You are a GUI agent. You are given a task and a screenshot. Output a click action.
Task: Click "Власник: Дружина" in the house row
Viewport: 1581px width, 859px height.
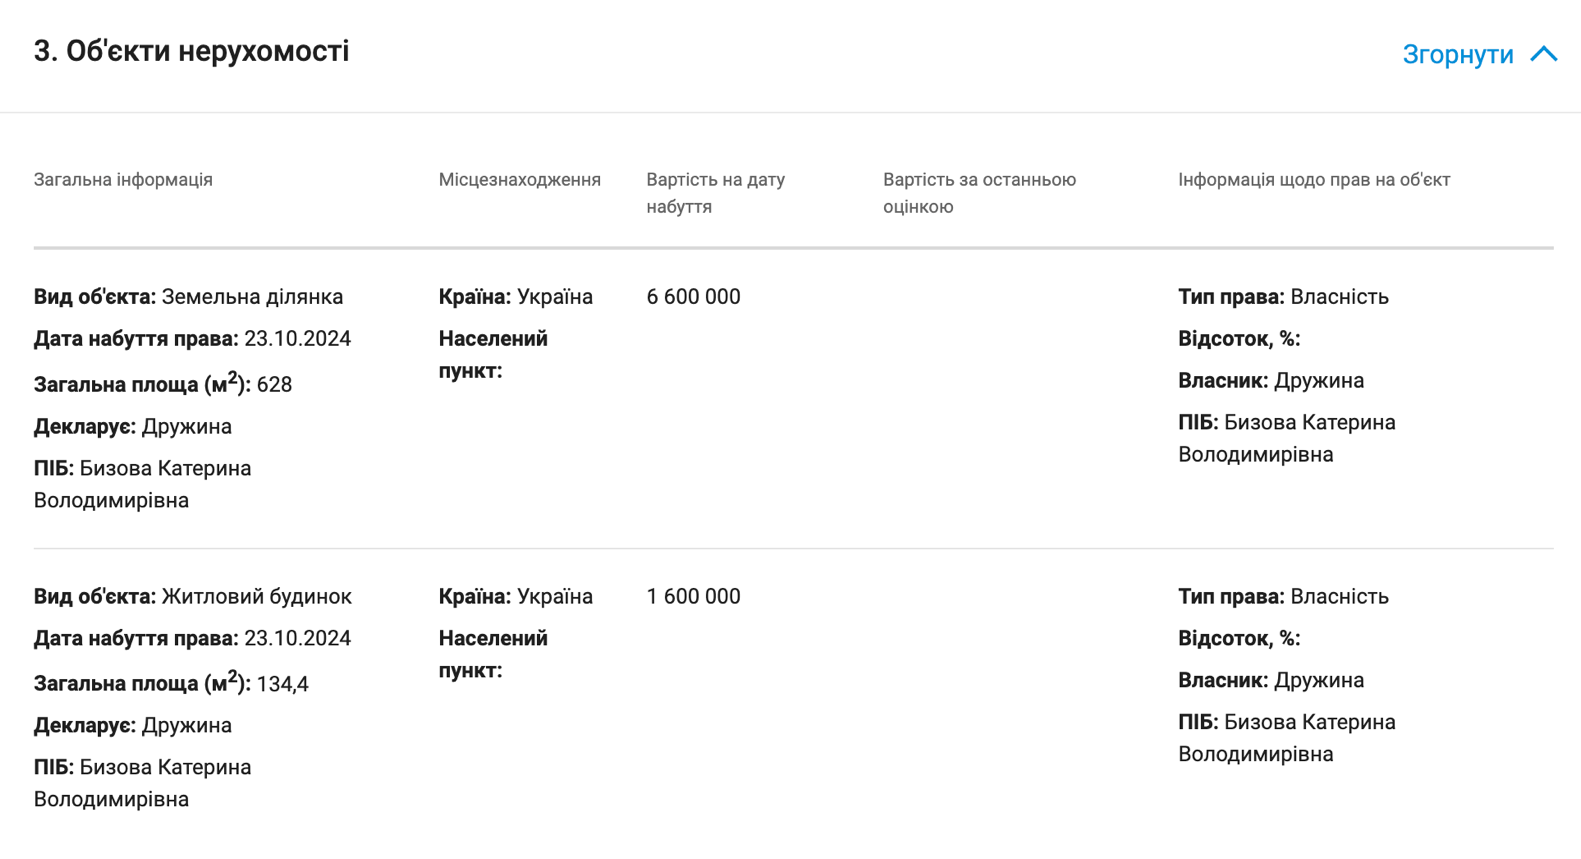(1270, 681)
